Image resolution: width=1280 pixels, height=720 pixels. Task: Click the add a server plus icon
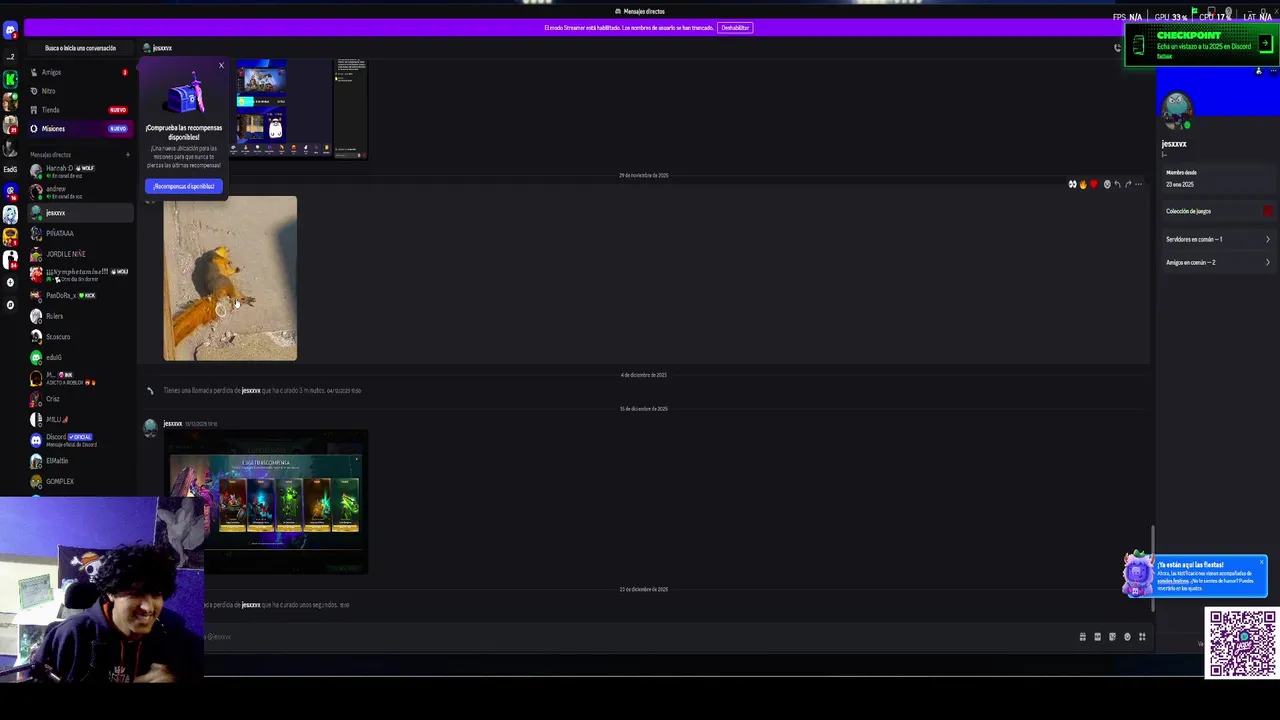tap(10, 283)
